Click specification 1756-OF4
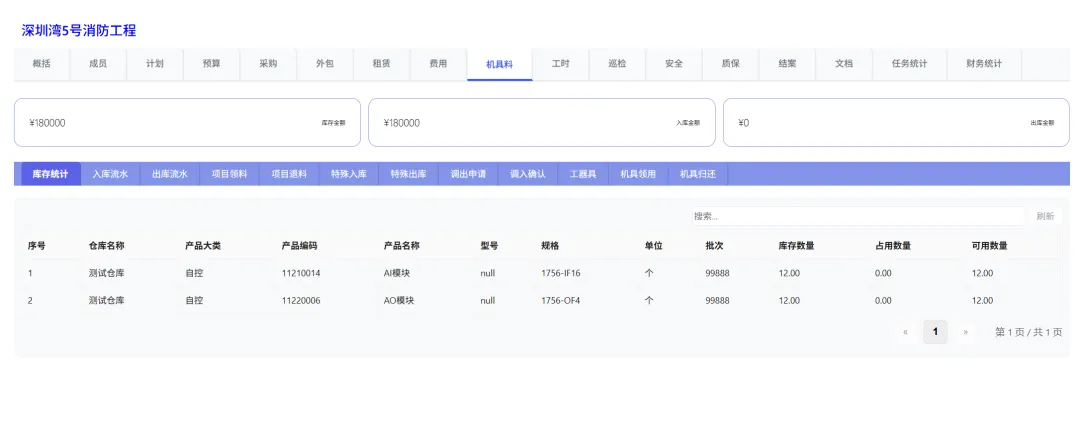The width and height of the screenshot is (1080, 442). click(561, 301)
